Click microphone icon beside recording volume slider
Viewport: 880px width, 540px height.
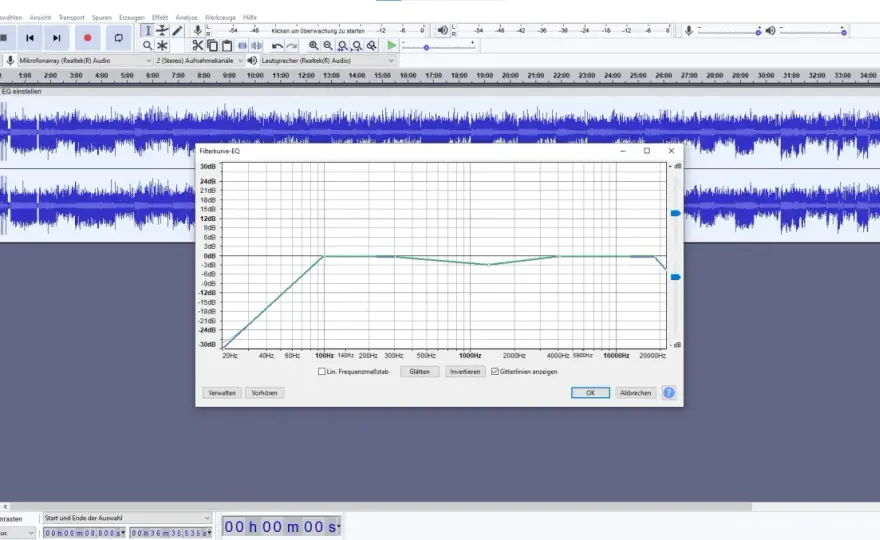point(689,30)
